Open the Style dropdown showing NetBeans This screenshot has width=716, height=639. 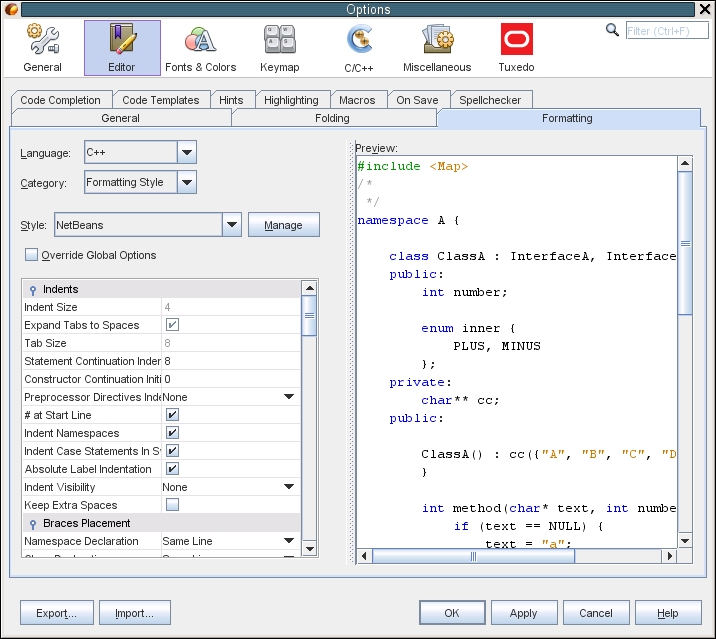147,225
